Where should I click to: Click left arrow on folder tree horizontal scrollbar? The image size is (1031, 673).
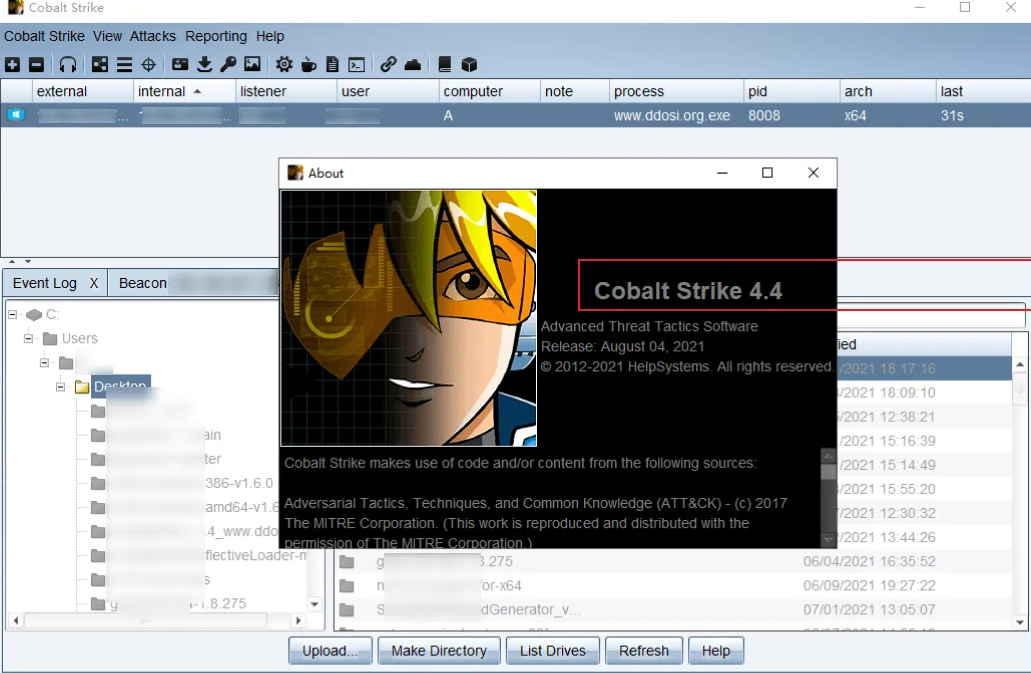click(16, 620)
